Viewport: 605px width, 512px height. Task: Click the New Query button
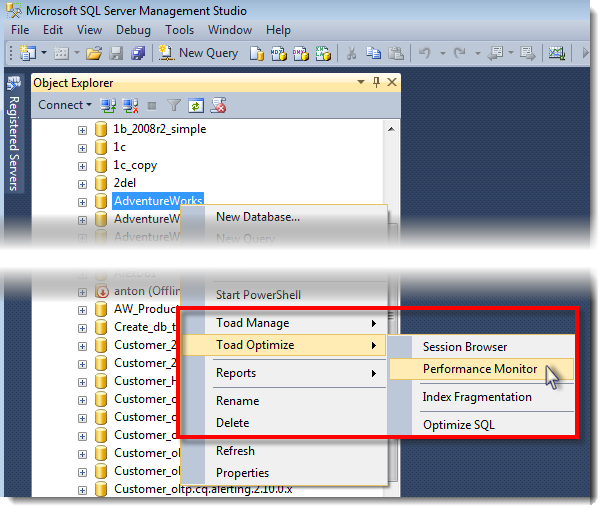[x=198, y=53]
